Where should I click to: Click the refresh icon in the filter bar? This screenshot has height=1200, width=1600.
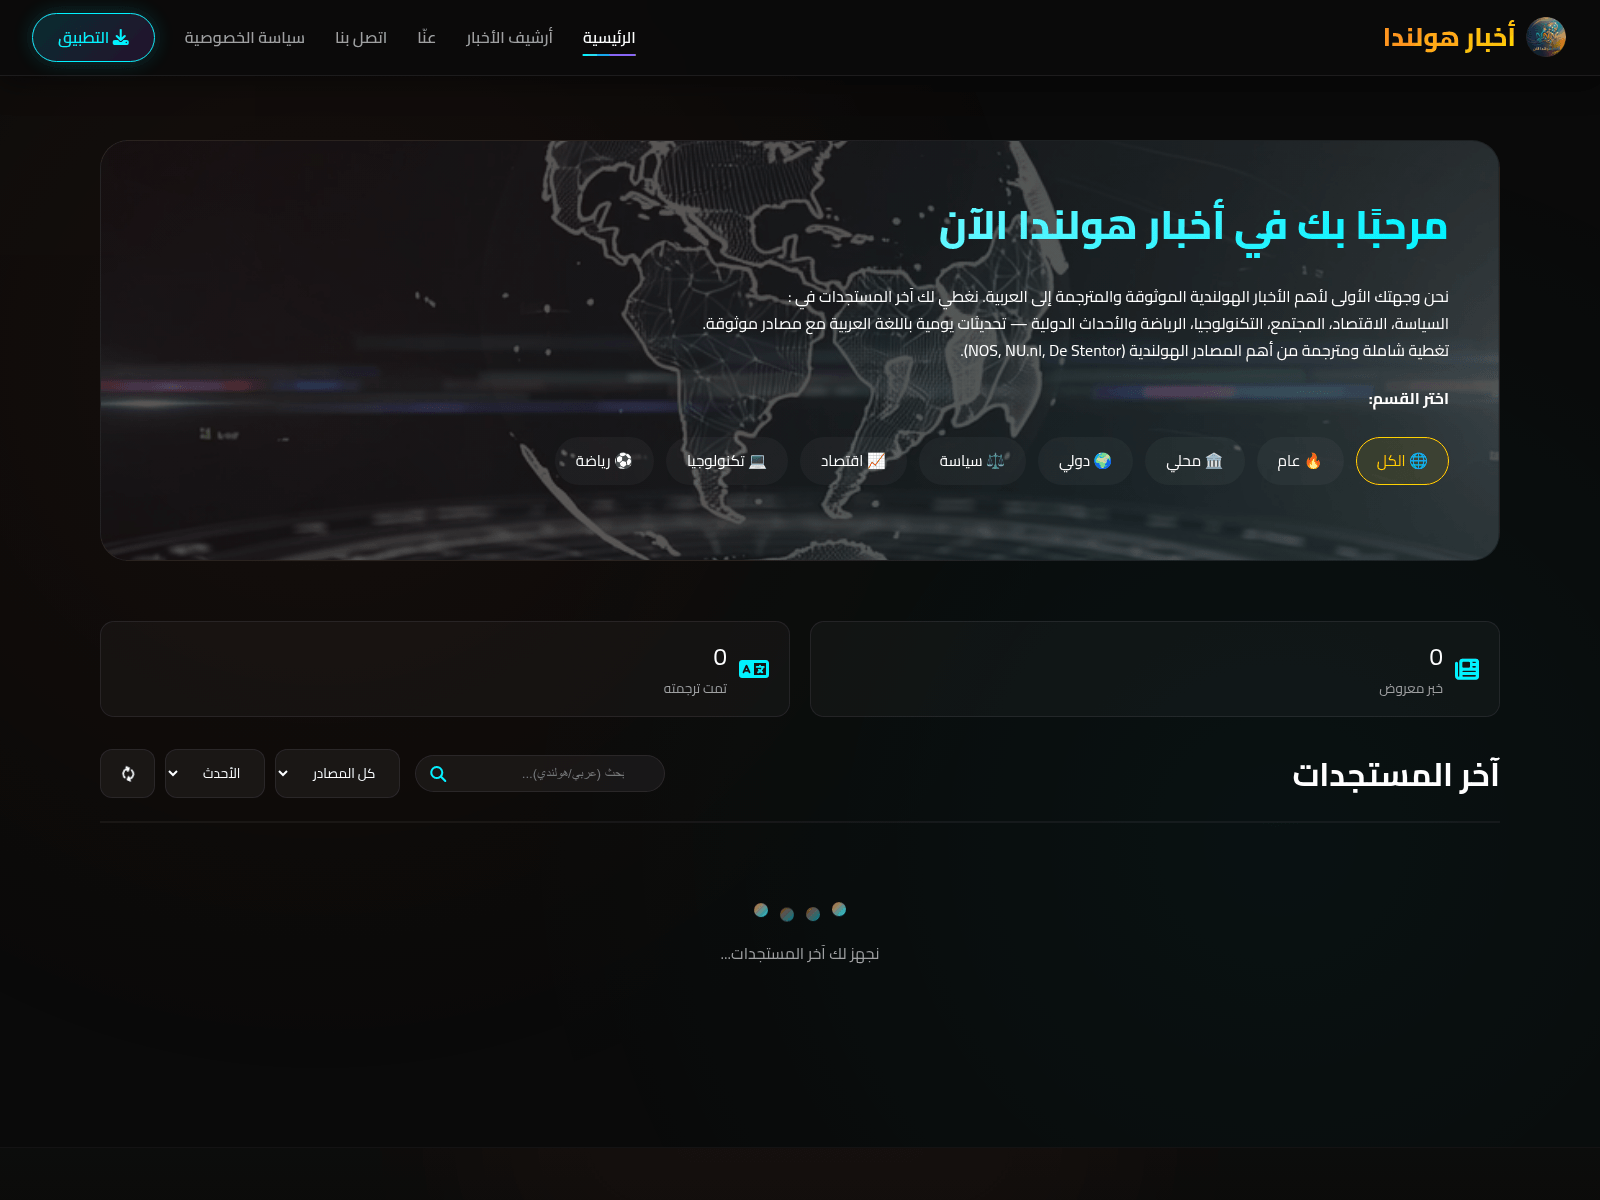(127, 773)
